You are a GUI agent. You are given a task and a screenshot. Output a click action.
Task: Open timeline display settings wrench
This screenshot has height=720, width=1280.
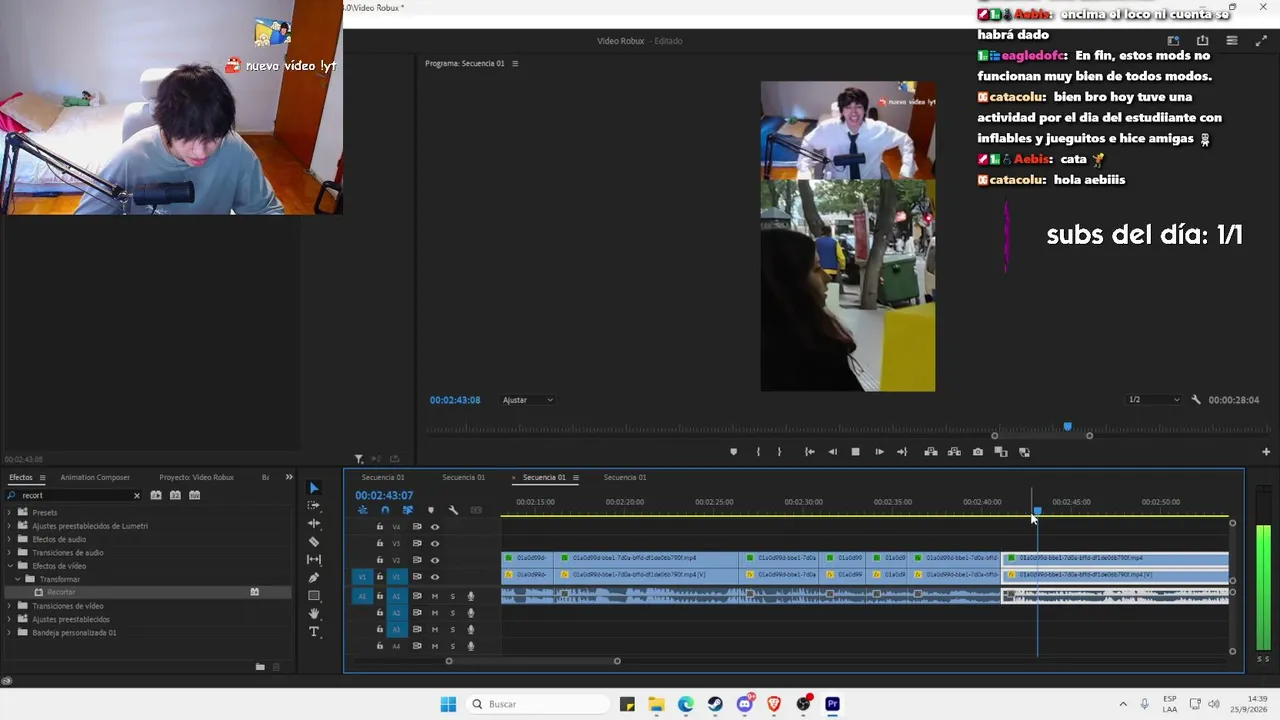[x=453, y=510]
